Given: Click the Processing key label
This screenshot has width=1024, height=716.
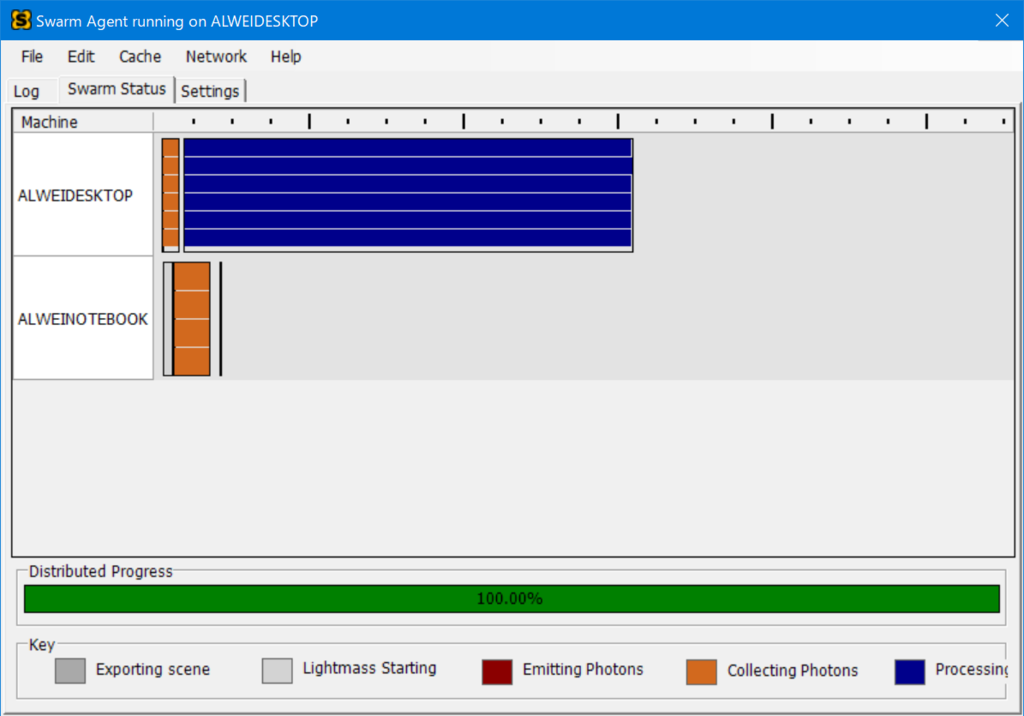Looking at the screenshot, I should pyautogui.click(x=971, y=670).
